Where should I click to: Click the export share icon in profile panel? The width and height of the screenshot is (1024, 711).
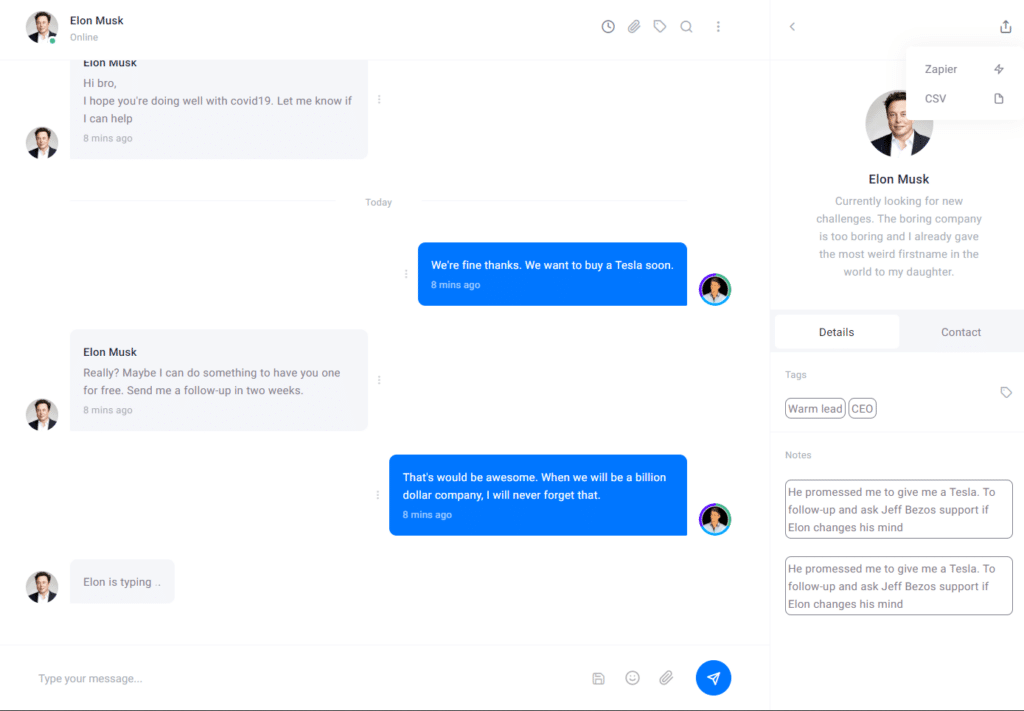point(1005,27)
